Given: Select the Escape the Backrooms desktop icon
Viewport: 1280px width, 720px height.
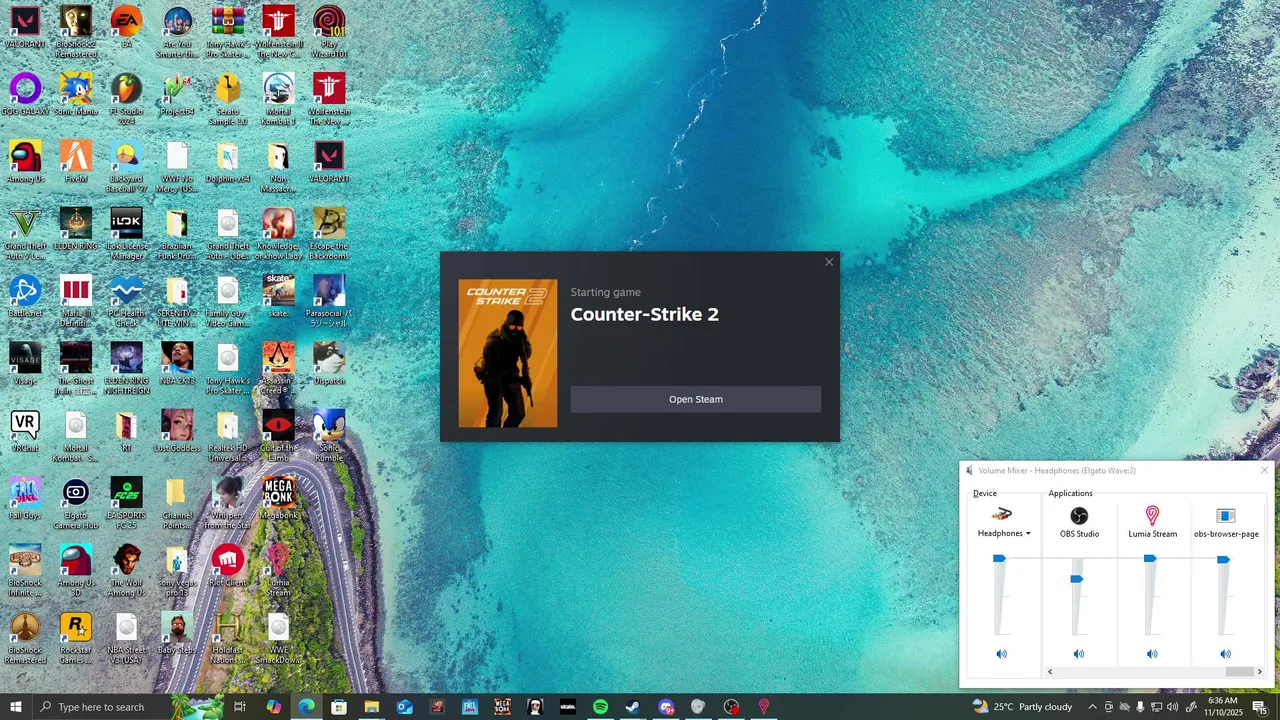Looking at the screenshot, I should [329, 233].
